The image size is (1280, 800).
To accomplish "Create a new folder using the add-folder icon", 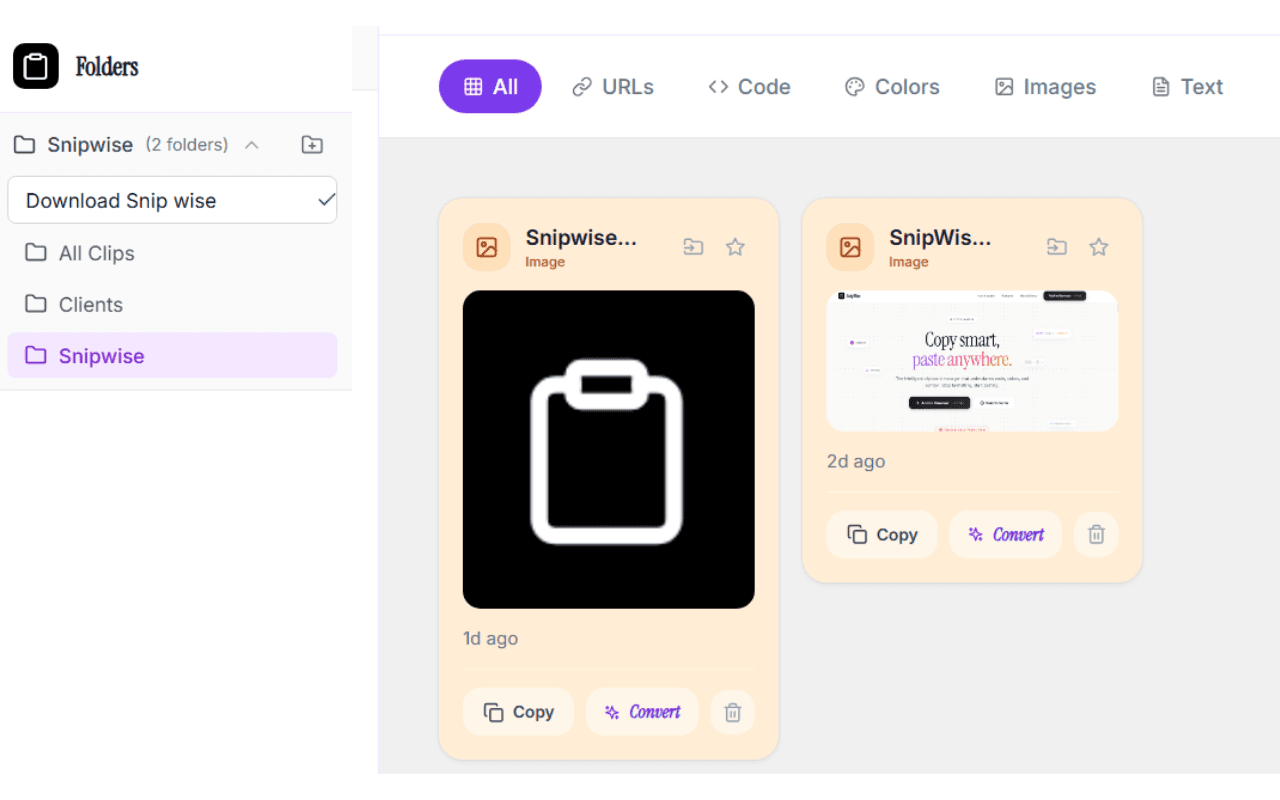I will pos(311,144).
